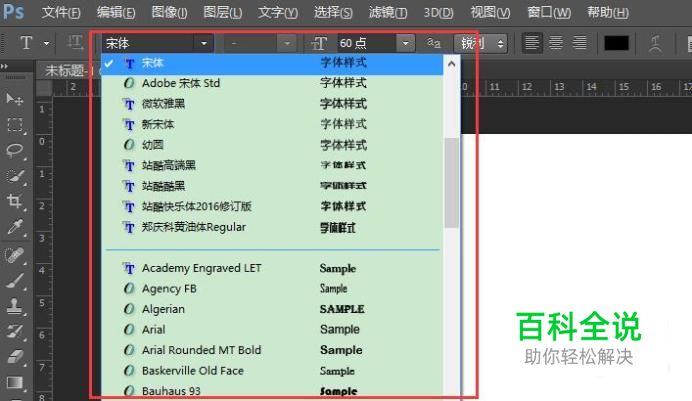Open the 窗口 menu

coord(549,12)
